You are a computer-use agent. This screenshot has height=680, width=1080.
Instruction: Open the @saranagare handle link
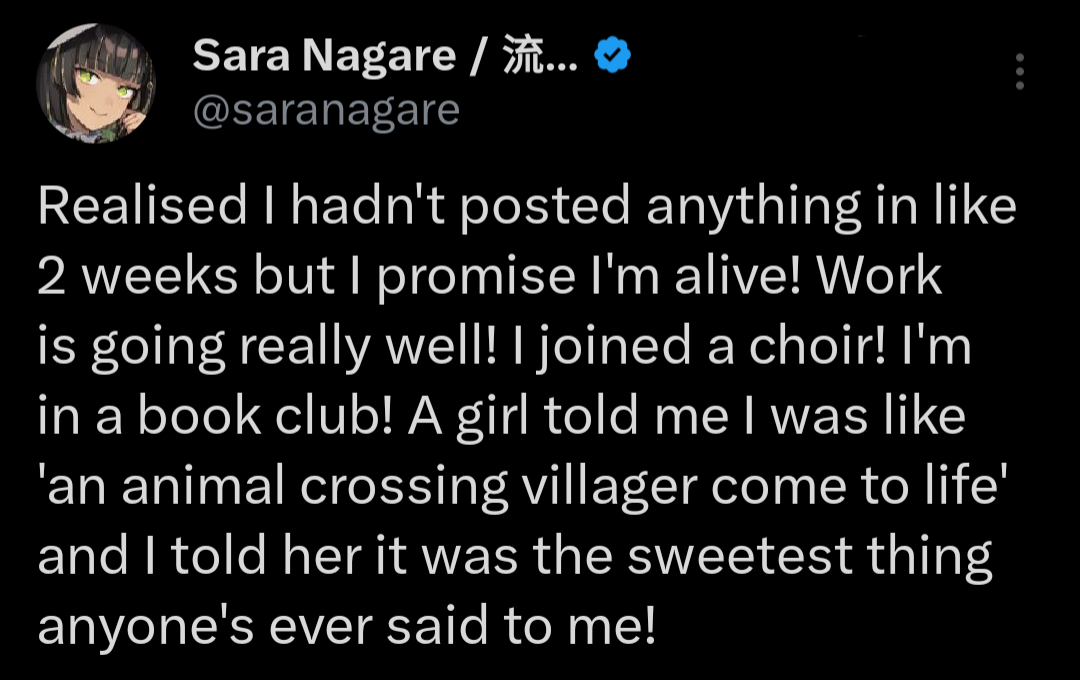[326, 109]
